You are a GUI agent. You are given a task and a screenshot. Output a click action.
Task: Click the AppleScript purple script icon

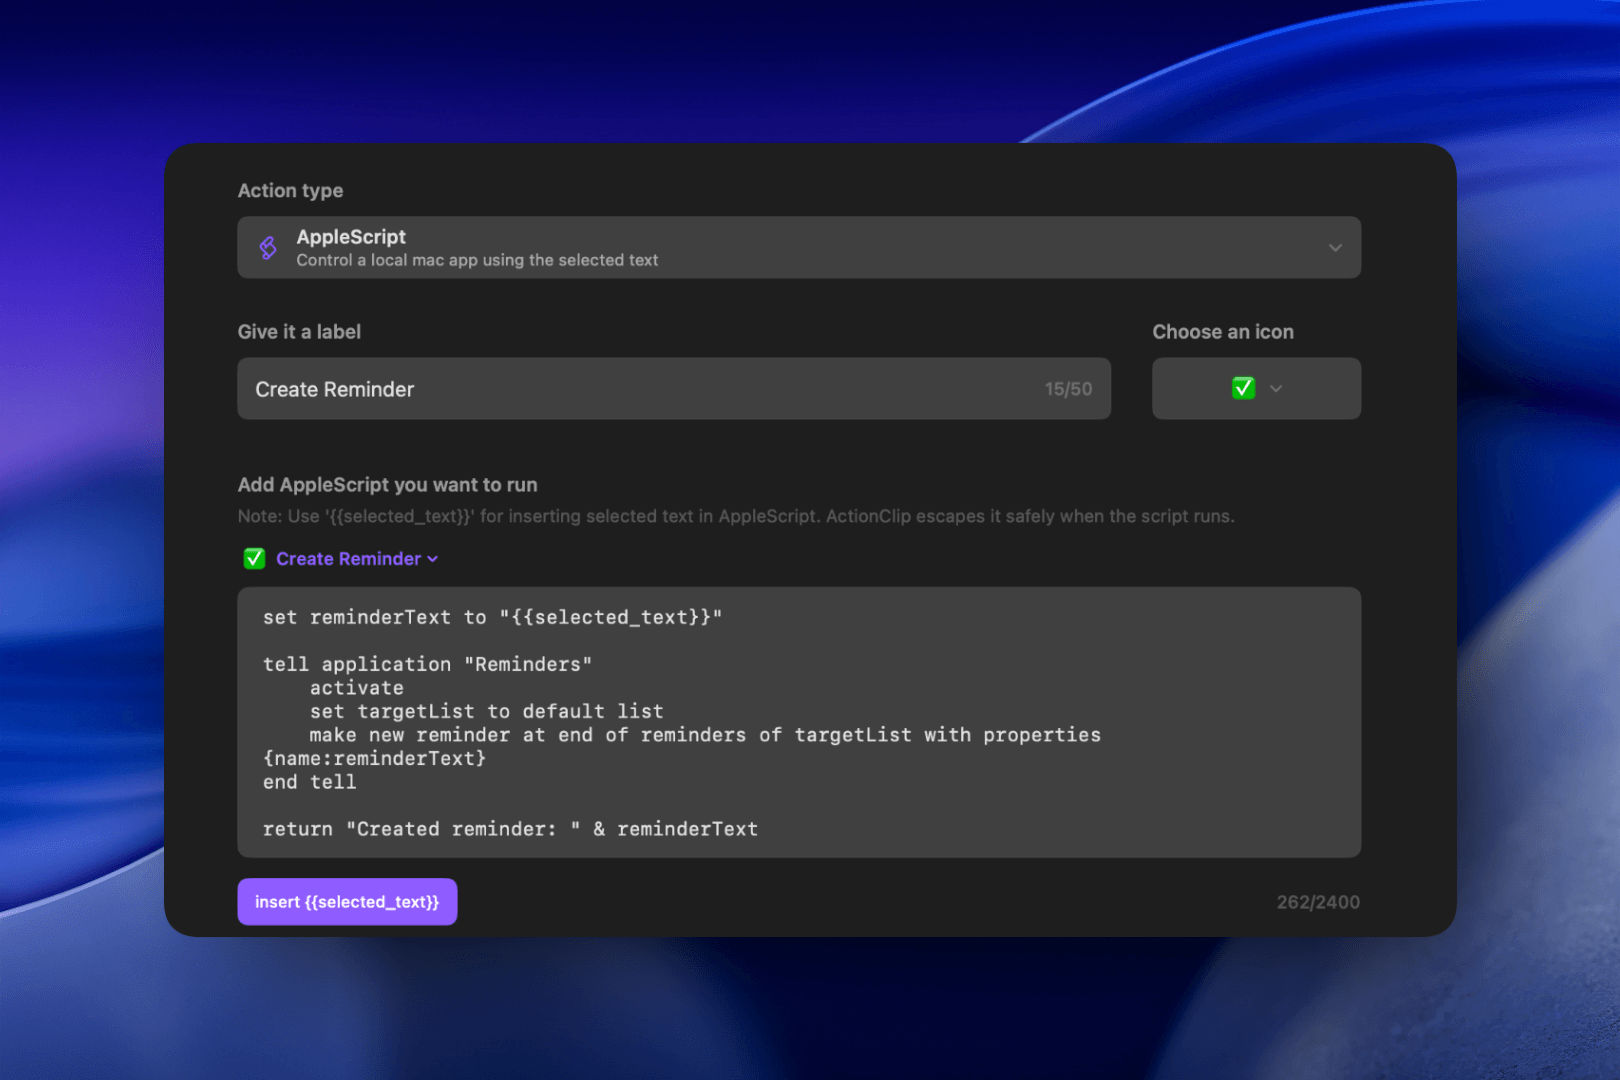(x=268, y=248)
